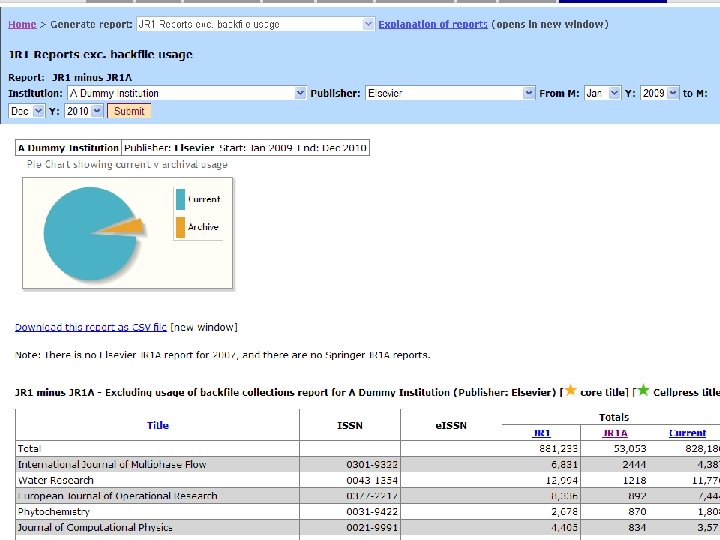Expand the Publisher dropdown showing Elsevier

[450, 93]
